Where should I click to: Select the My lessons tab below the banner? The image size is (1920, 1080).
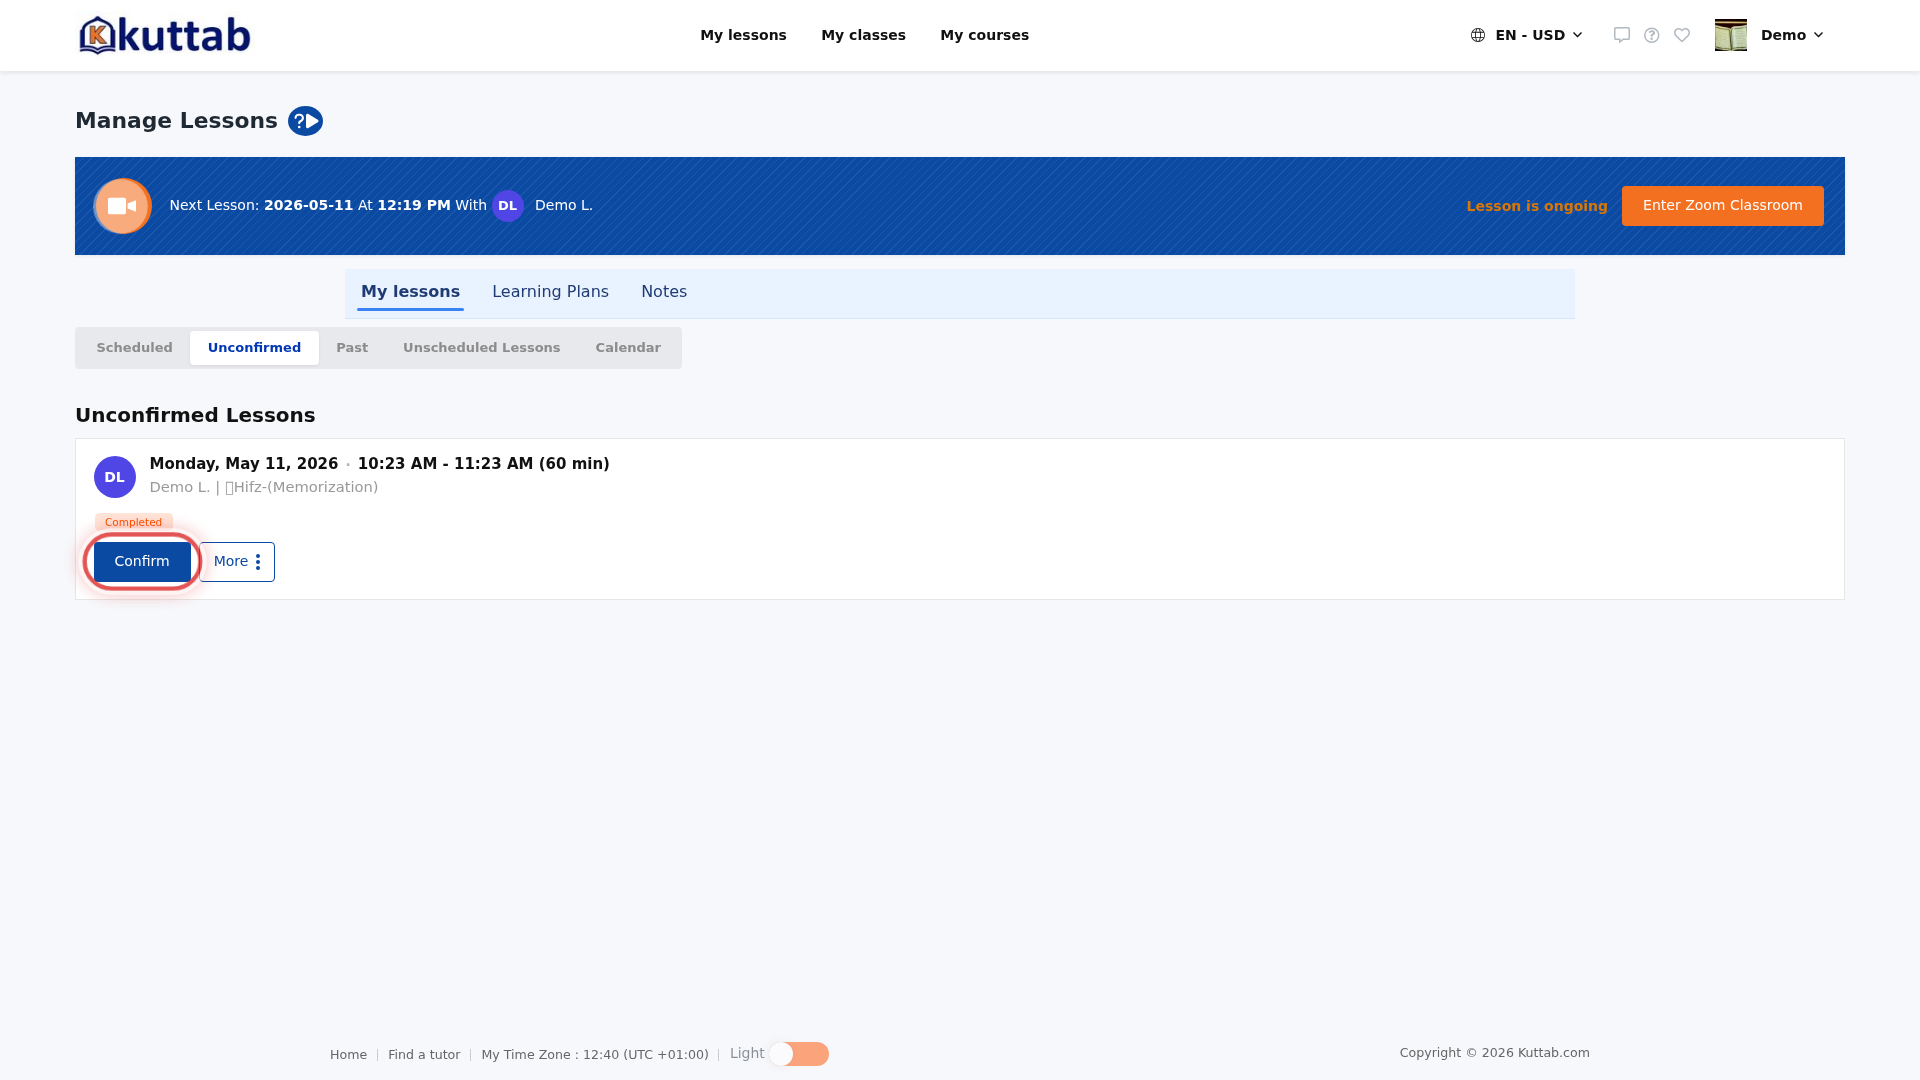(410, 292)
